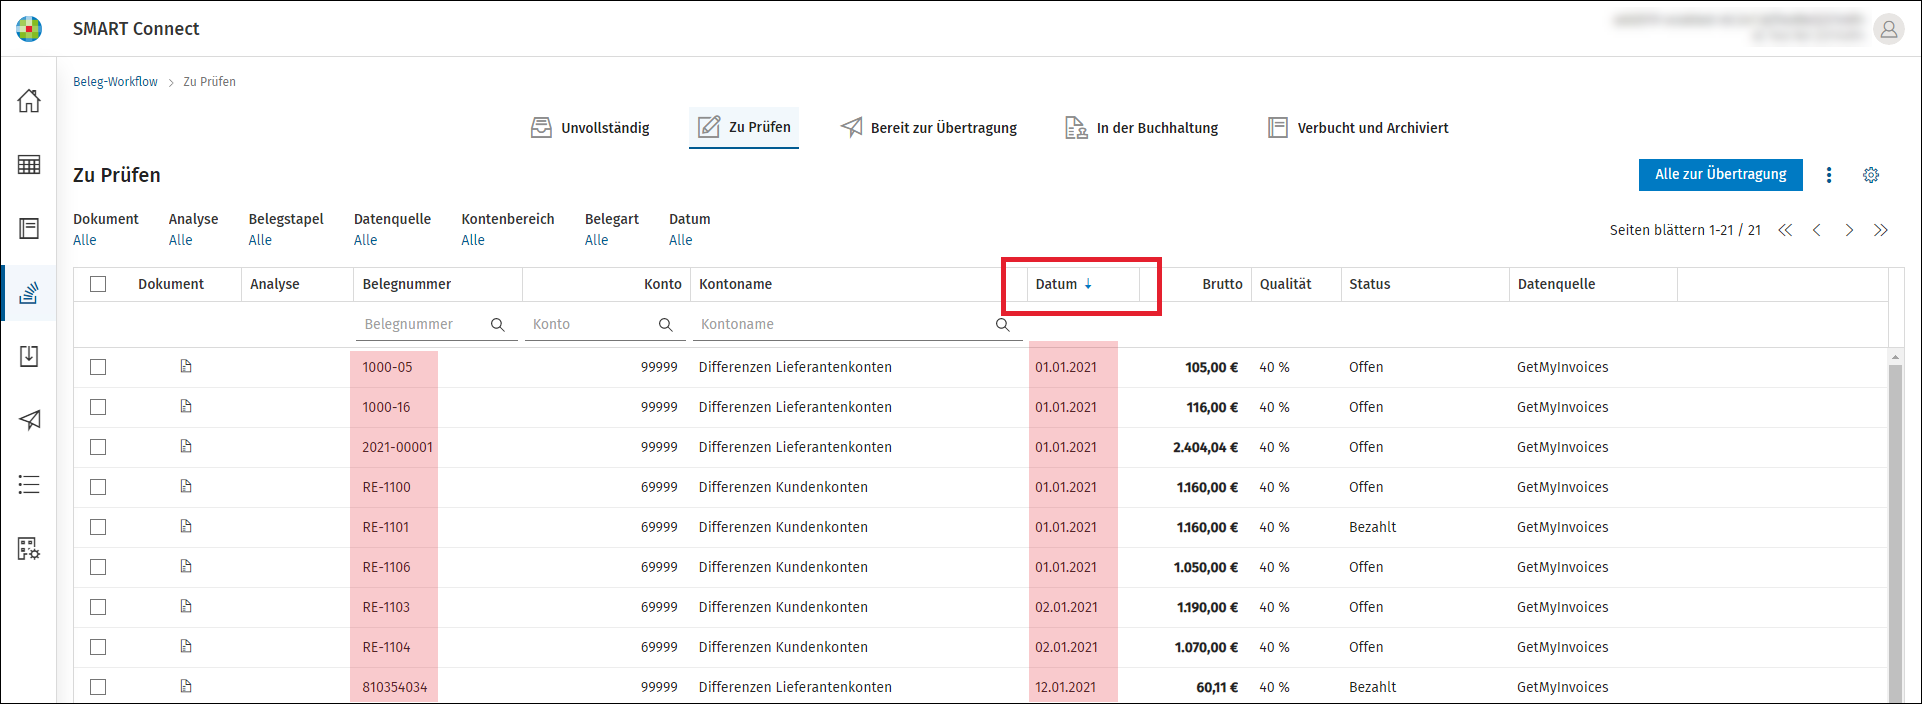Open document icon for row 1000-16

pyautogui.click(x=186, y=407)
